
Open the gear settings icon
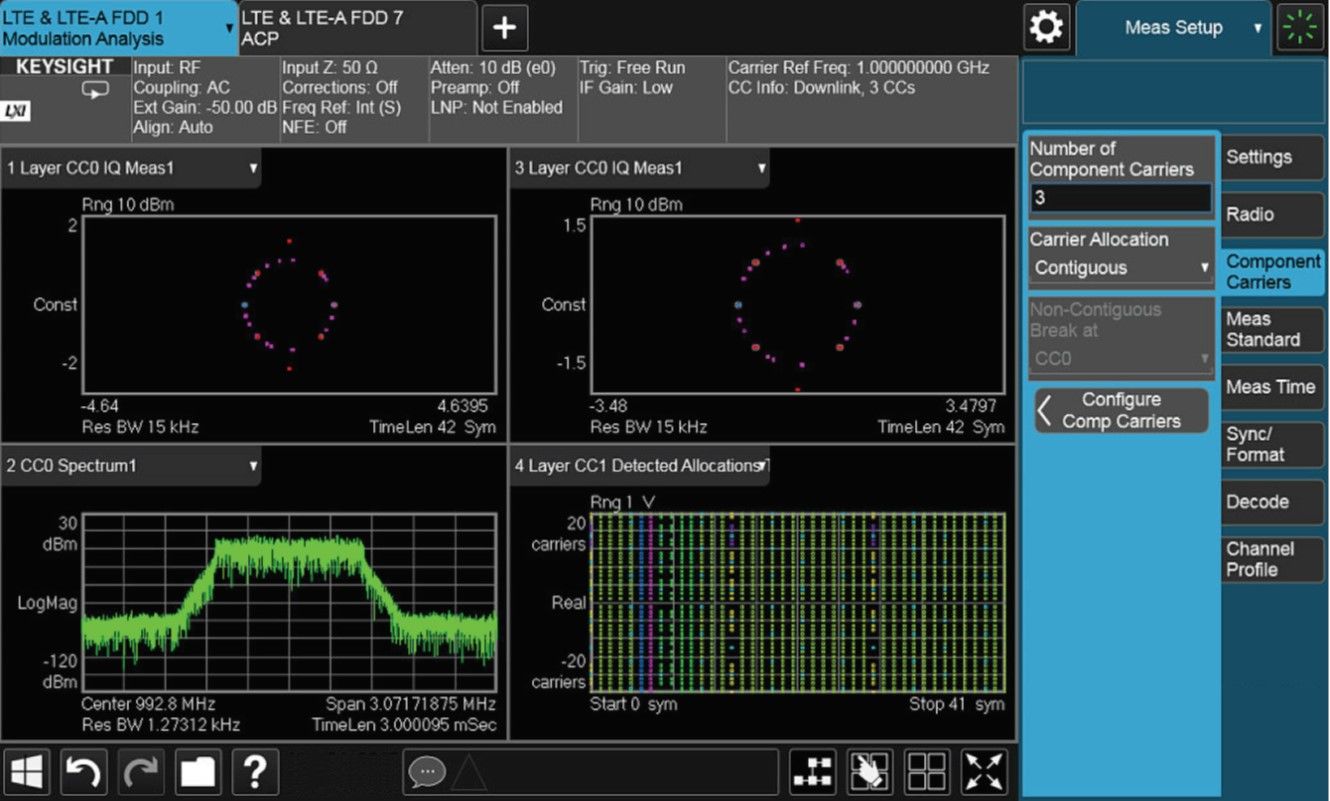tap(1047, 28)
